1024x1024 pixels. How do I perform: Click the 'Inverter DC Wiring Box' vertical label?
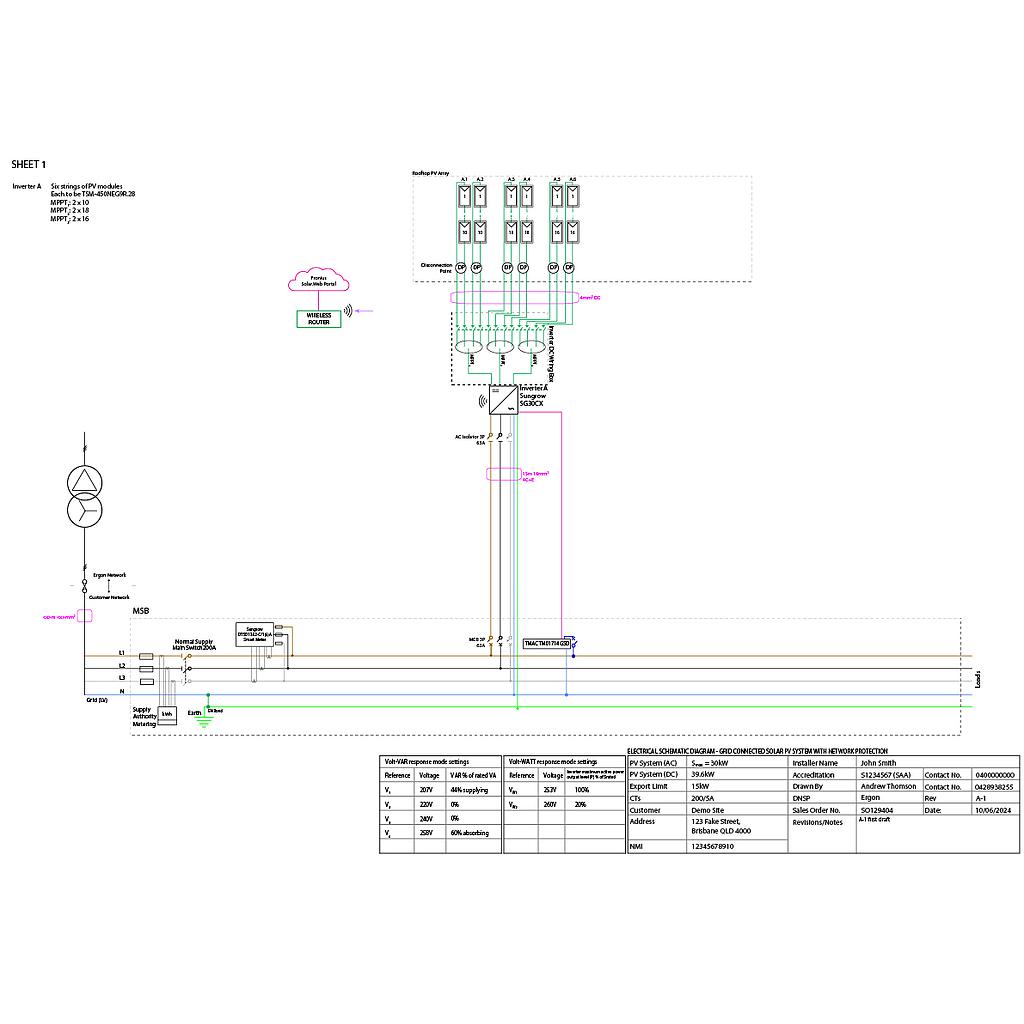click(x=551, y=355)
